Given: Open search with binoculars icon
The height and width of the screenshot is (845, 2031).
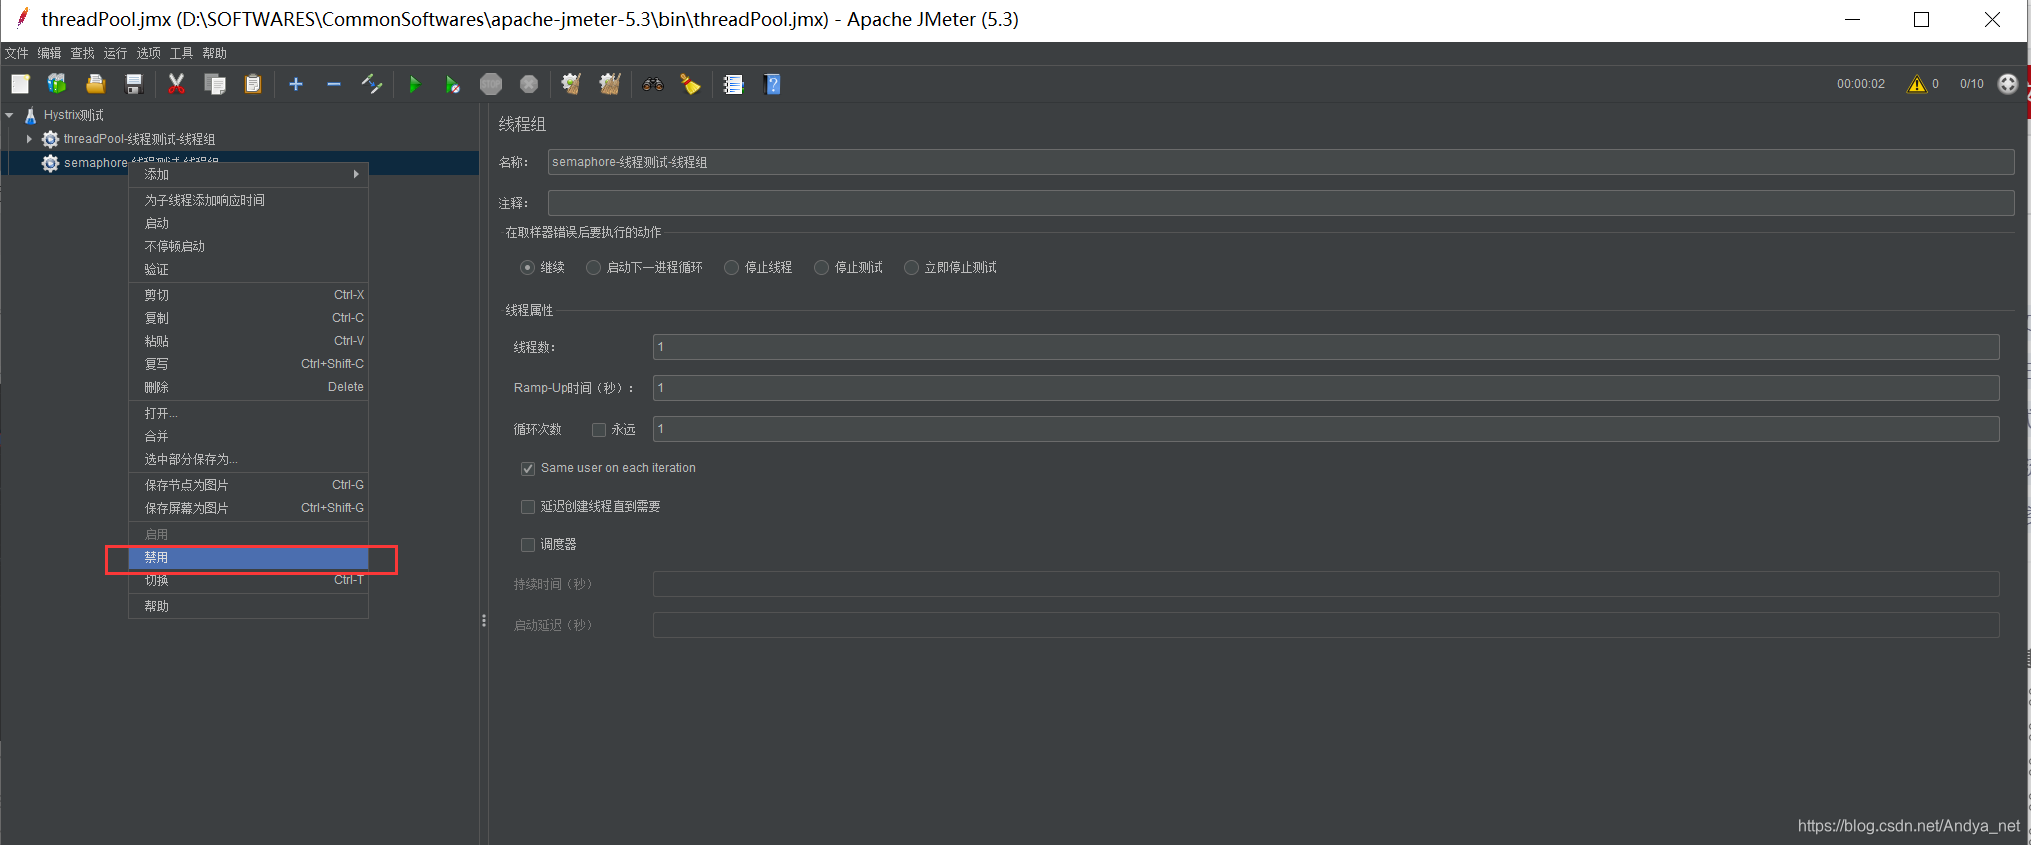Looking at the screenshot, I should tap(653, 84).
